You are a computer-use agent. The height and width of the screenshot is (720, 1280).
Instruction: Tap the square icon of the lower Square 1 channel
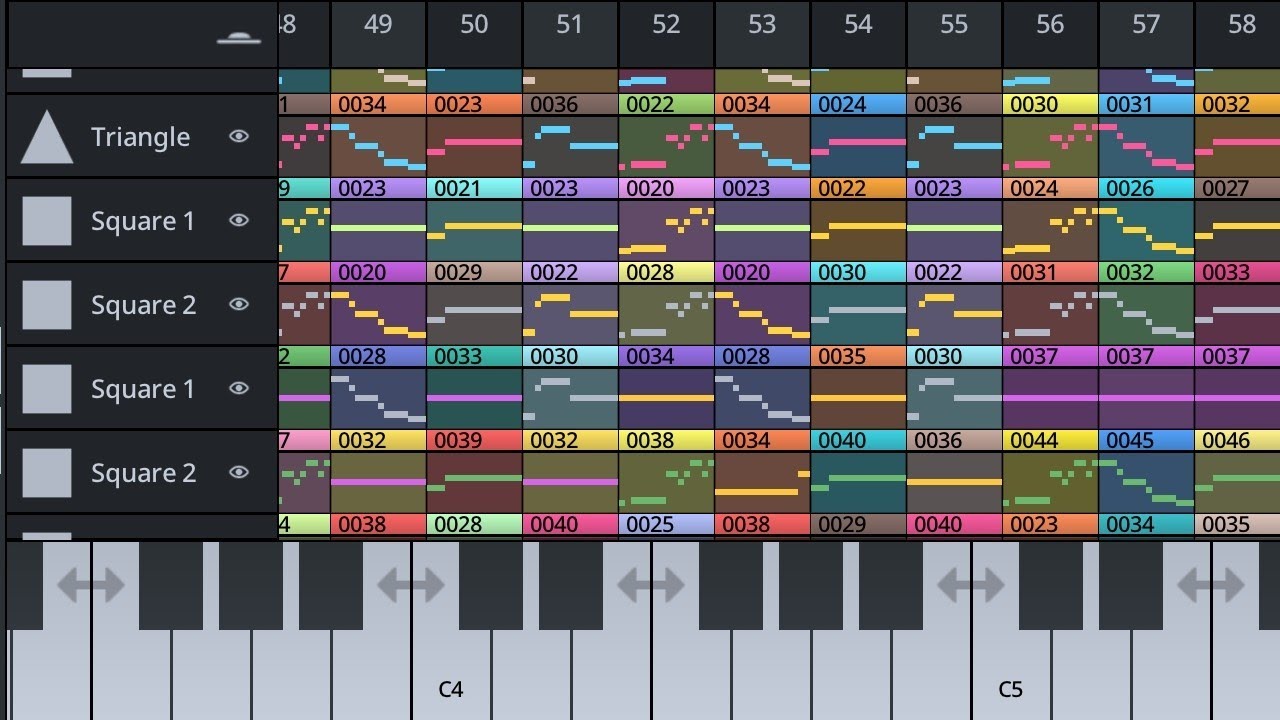point(46,389)
